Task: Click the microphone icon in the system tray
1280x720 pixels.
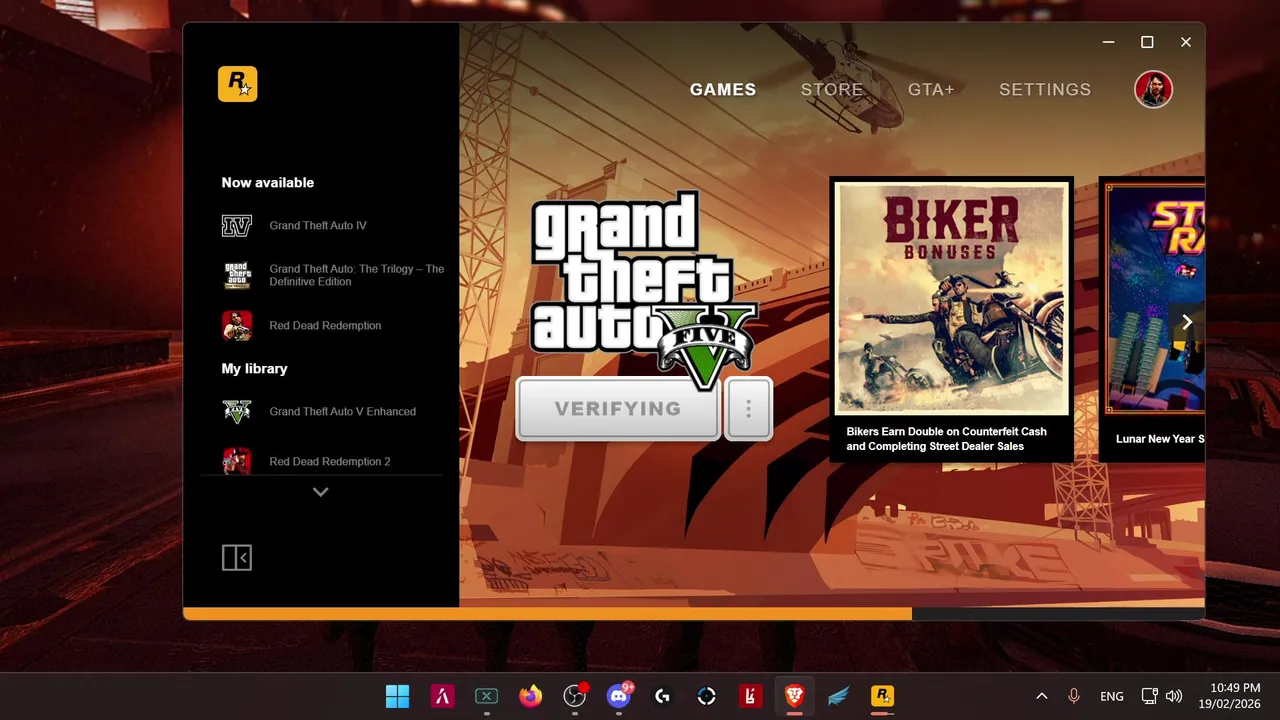Action: 1074,696
